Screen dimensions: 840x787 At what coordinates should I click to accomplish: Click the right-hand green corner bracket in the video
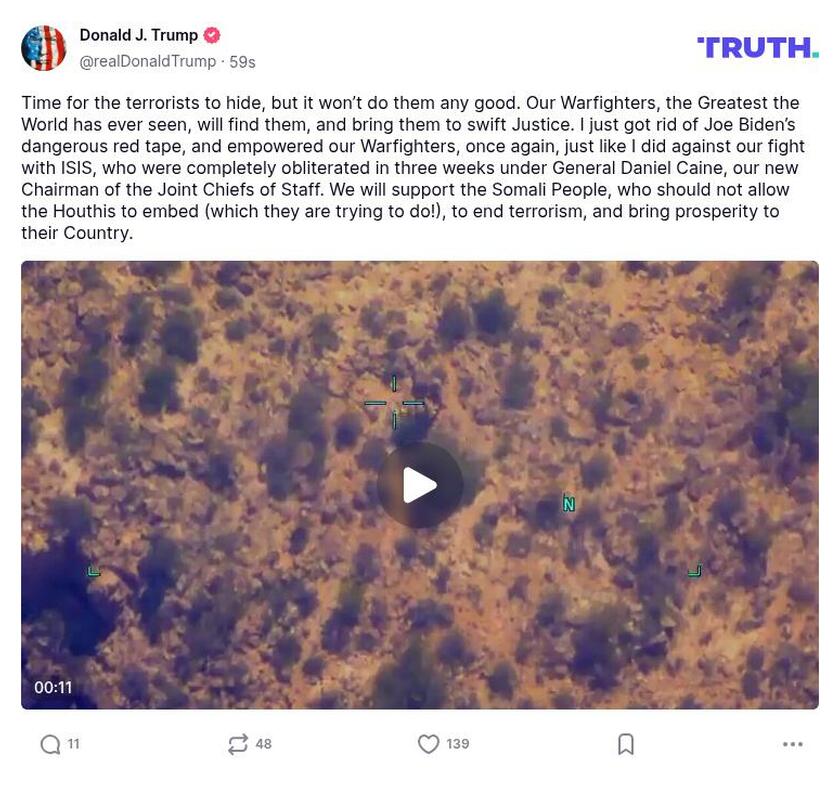(695, 571)
